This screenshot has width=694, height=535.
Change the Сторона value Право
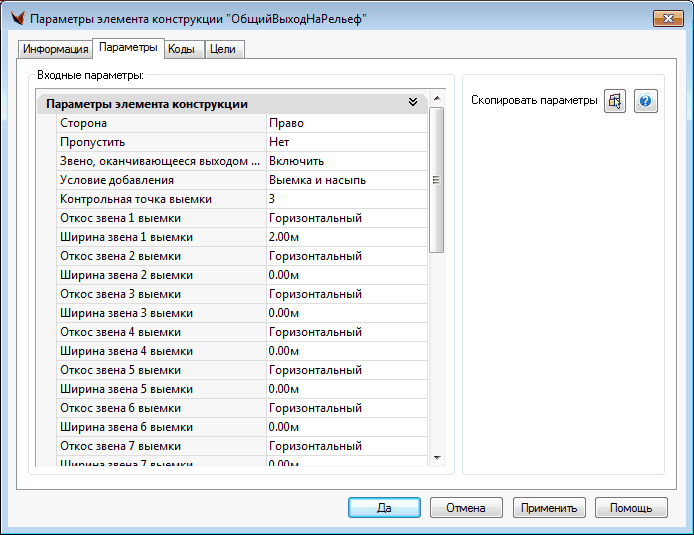(x=345, y=123)
